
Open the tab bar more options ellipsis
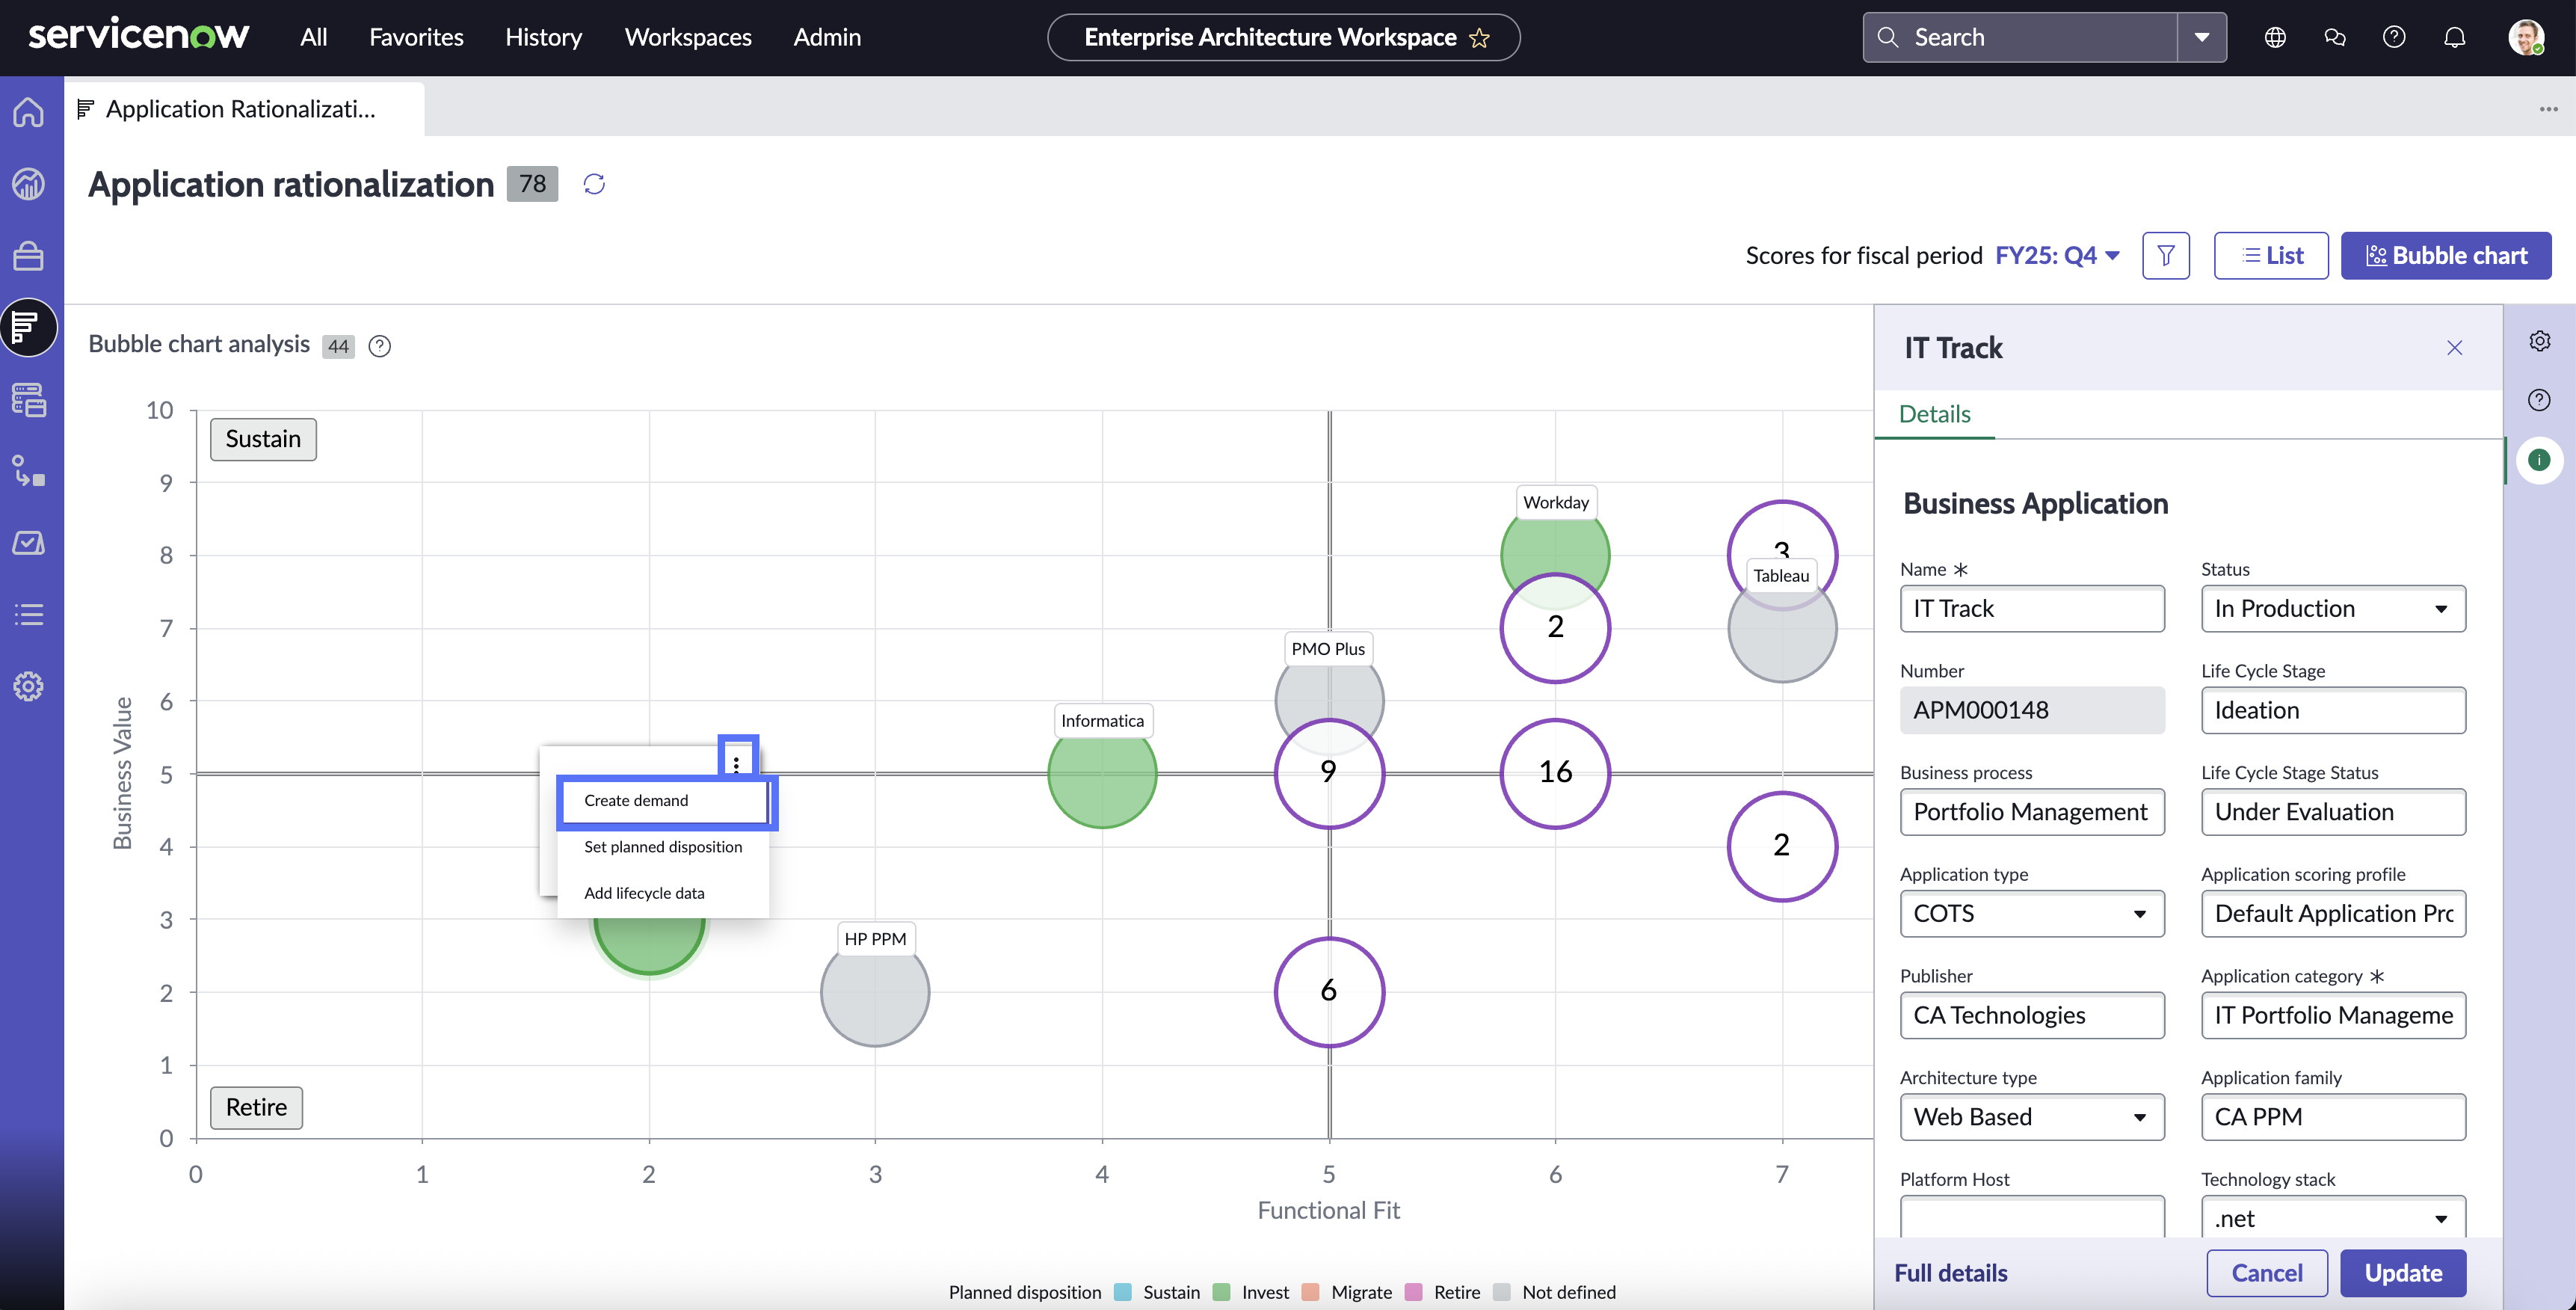click(2548, 109)
